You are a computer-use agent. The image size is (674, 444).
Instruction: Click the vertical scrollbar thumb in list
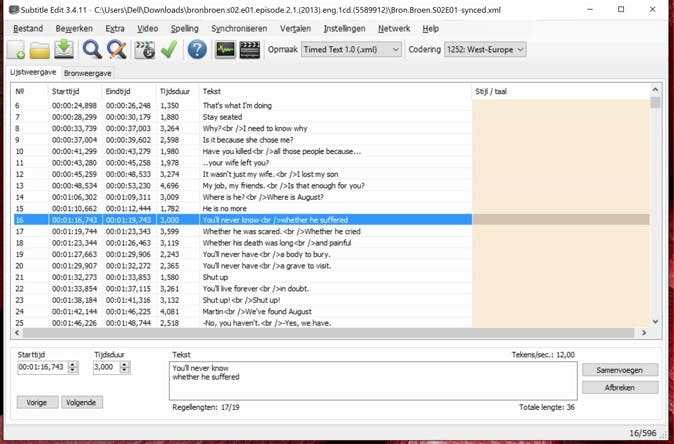click(x=655, y=103)
